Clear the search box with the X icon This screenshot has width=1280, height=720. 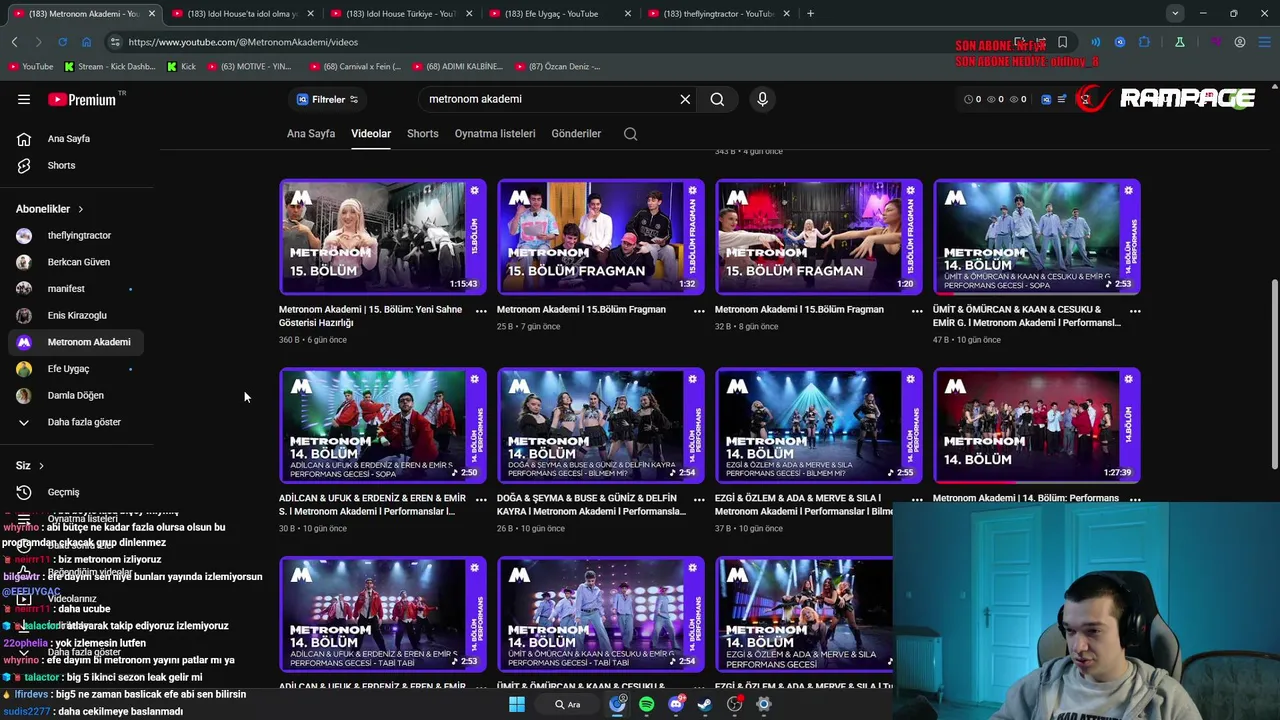685,99
